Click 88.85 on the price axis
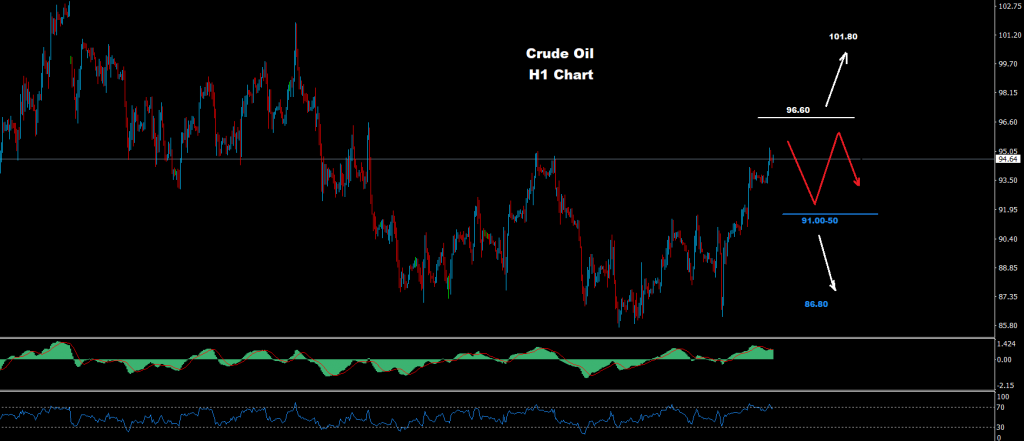1024x441 pixels. pyautogui.click(x=1008, y=267)
